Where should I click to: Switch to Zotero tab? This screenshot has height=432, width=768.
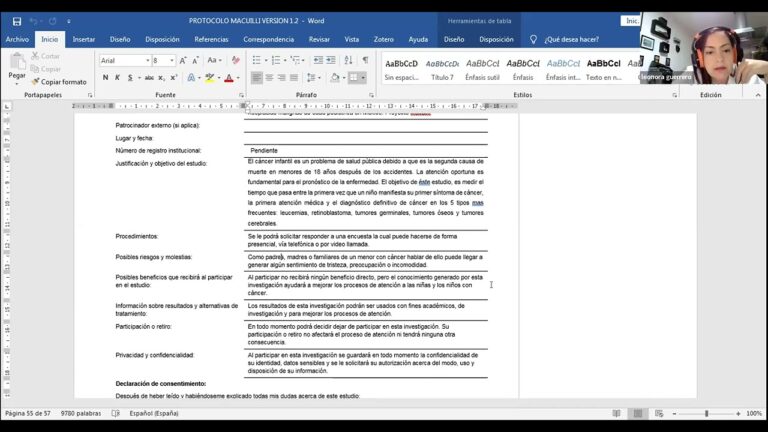coord(384,39)
